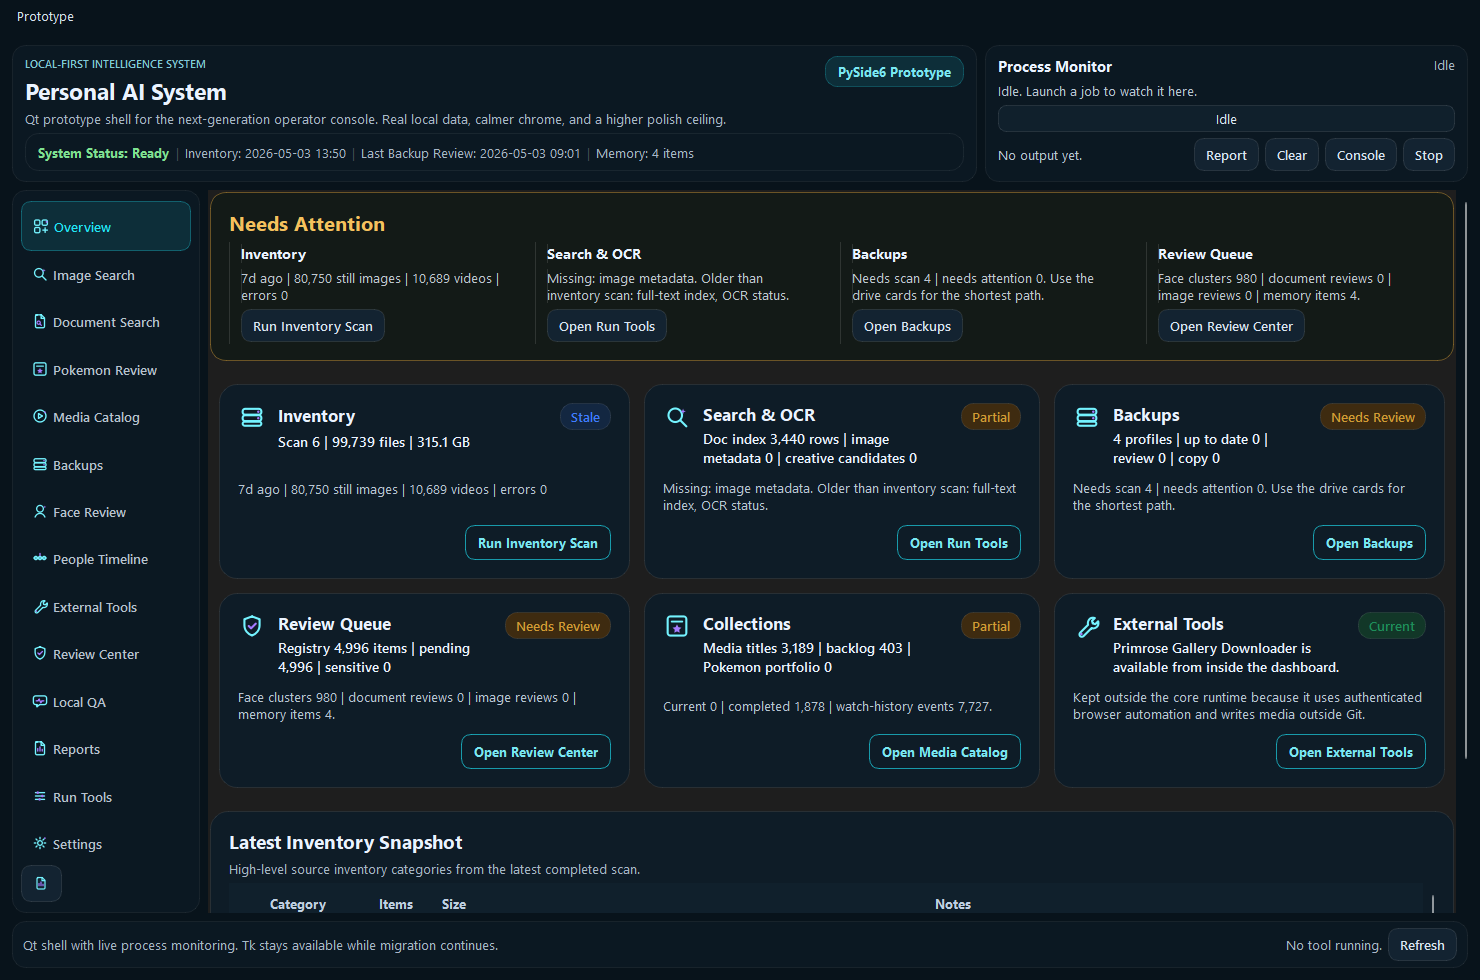Screen dimensions: 1480x980
Task: Click the 'System Status: Ready' text
Action: (x=103, y=153)
